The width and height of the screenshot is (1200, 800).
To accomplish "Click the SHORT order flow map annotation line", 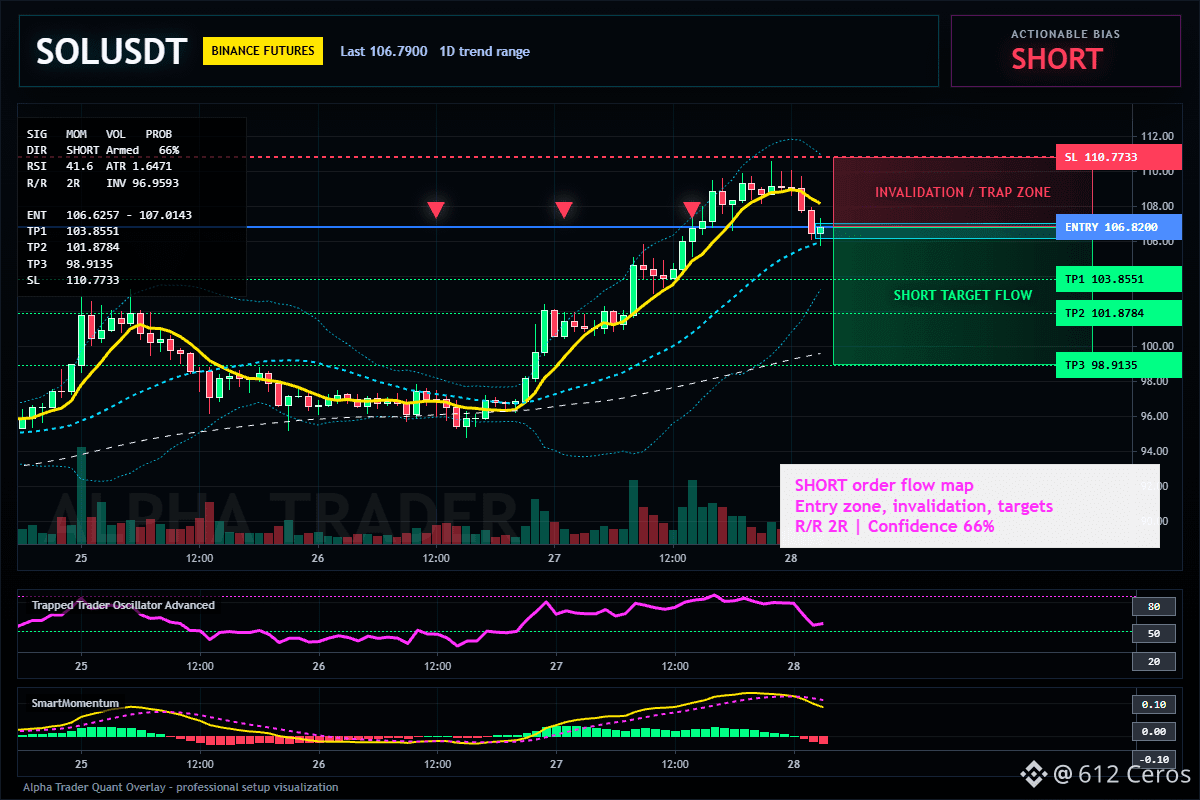I will tap(883, 485).
